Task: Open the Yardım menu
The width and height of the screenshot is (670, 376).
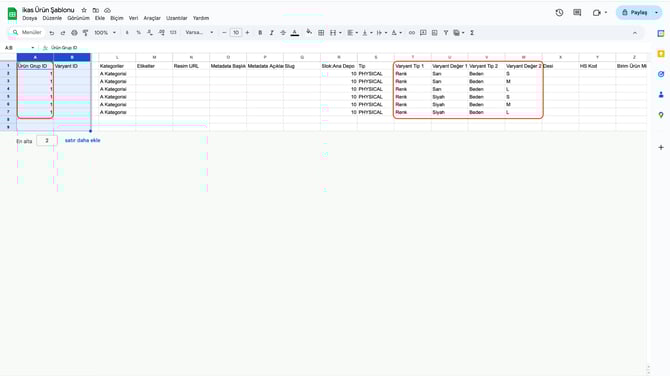Action: 201,18
